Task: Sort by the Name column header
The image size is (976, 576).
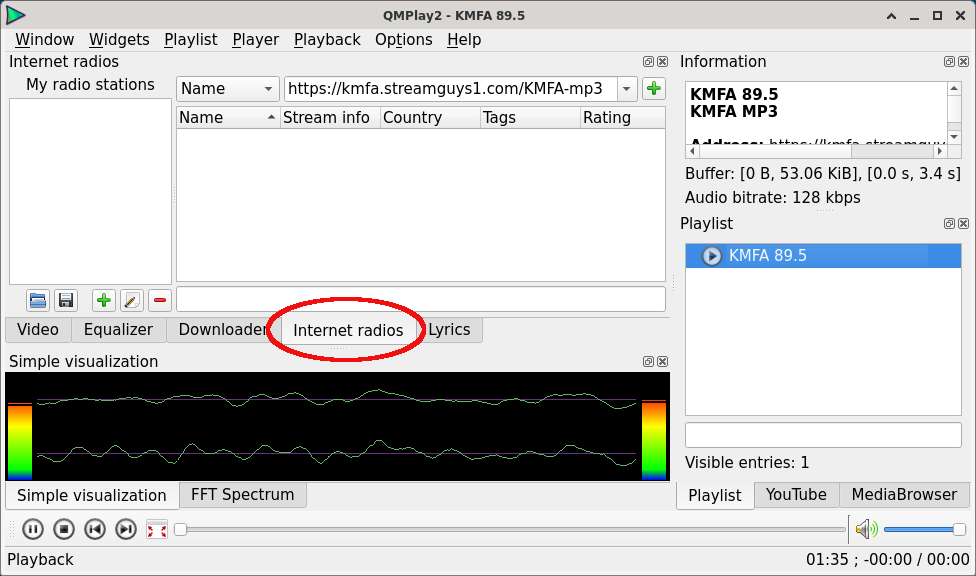Action: [x=228, y=118]
